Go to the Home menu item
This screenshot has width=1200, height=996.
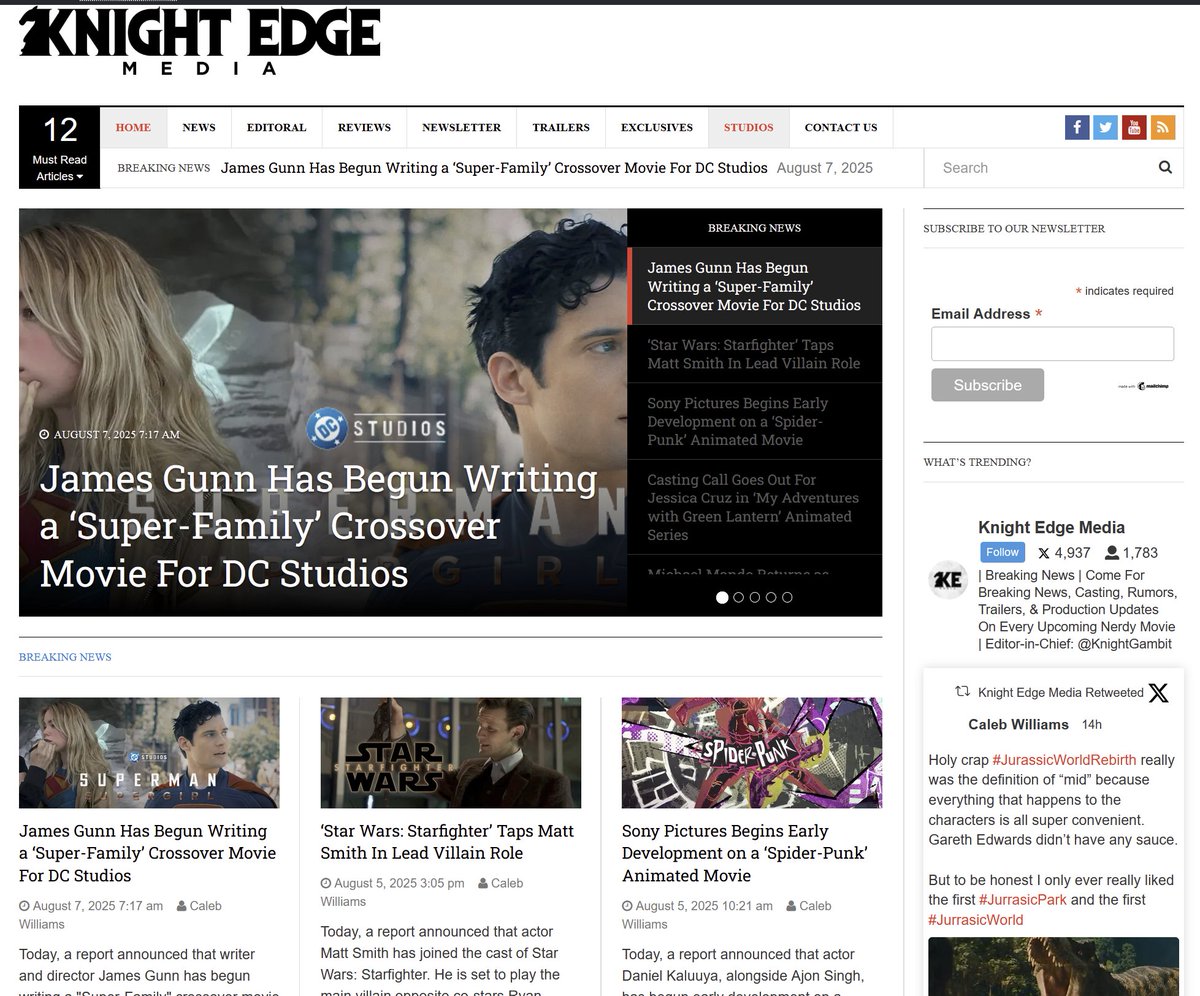133,127
